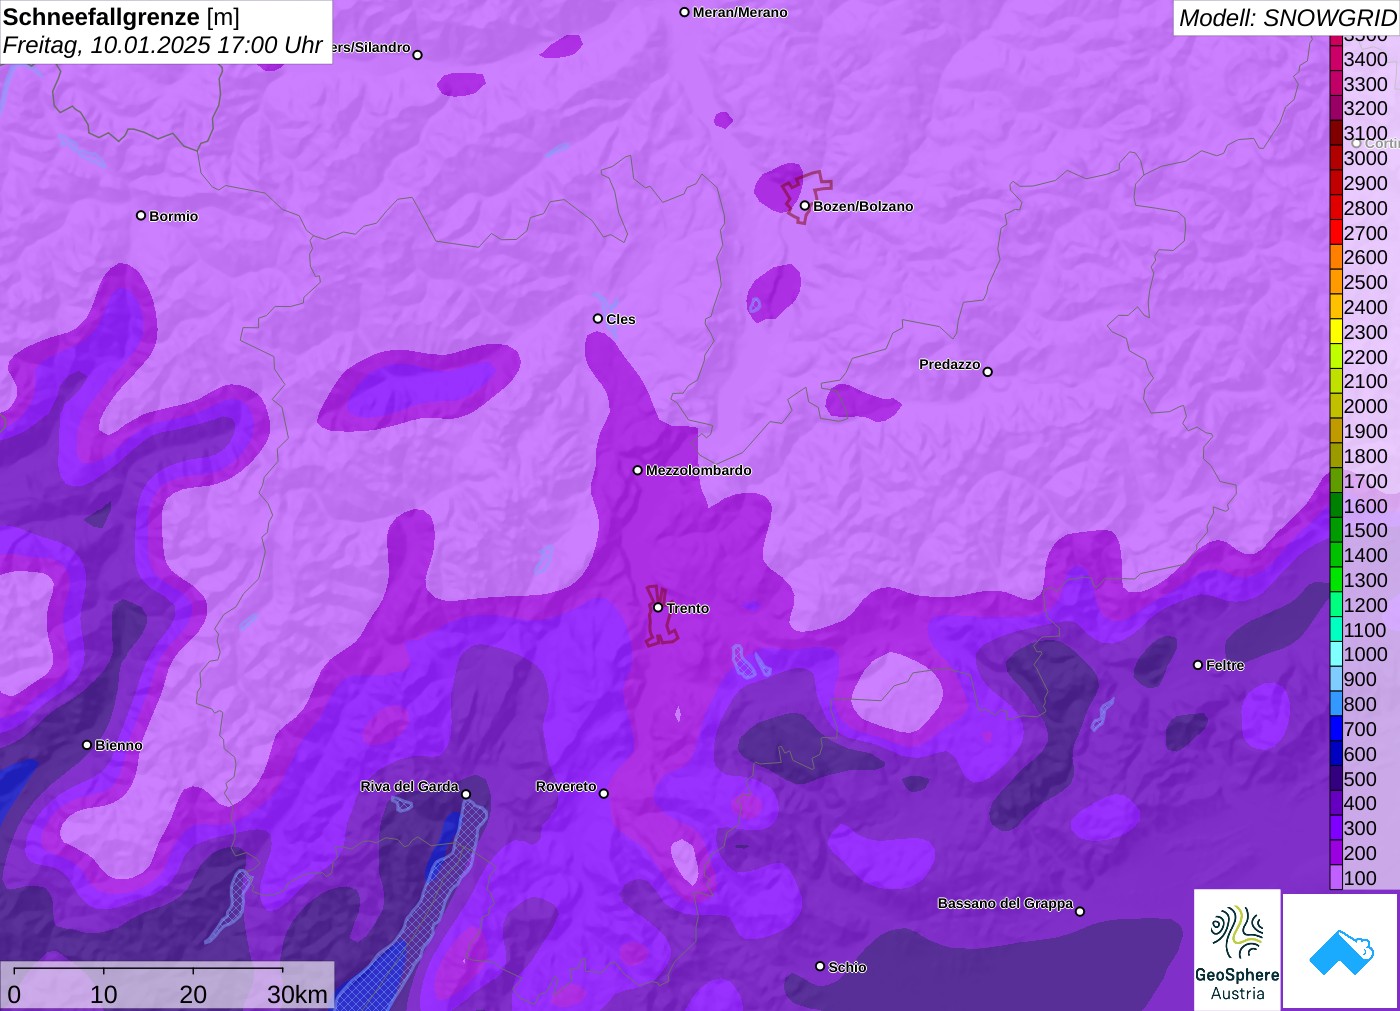Click the Bozen/Bolzano city marker dot
The height and width of the screenshot is (1011, 1400).
804,206
